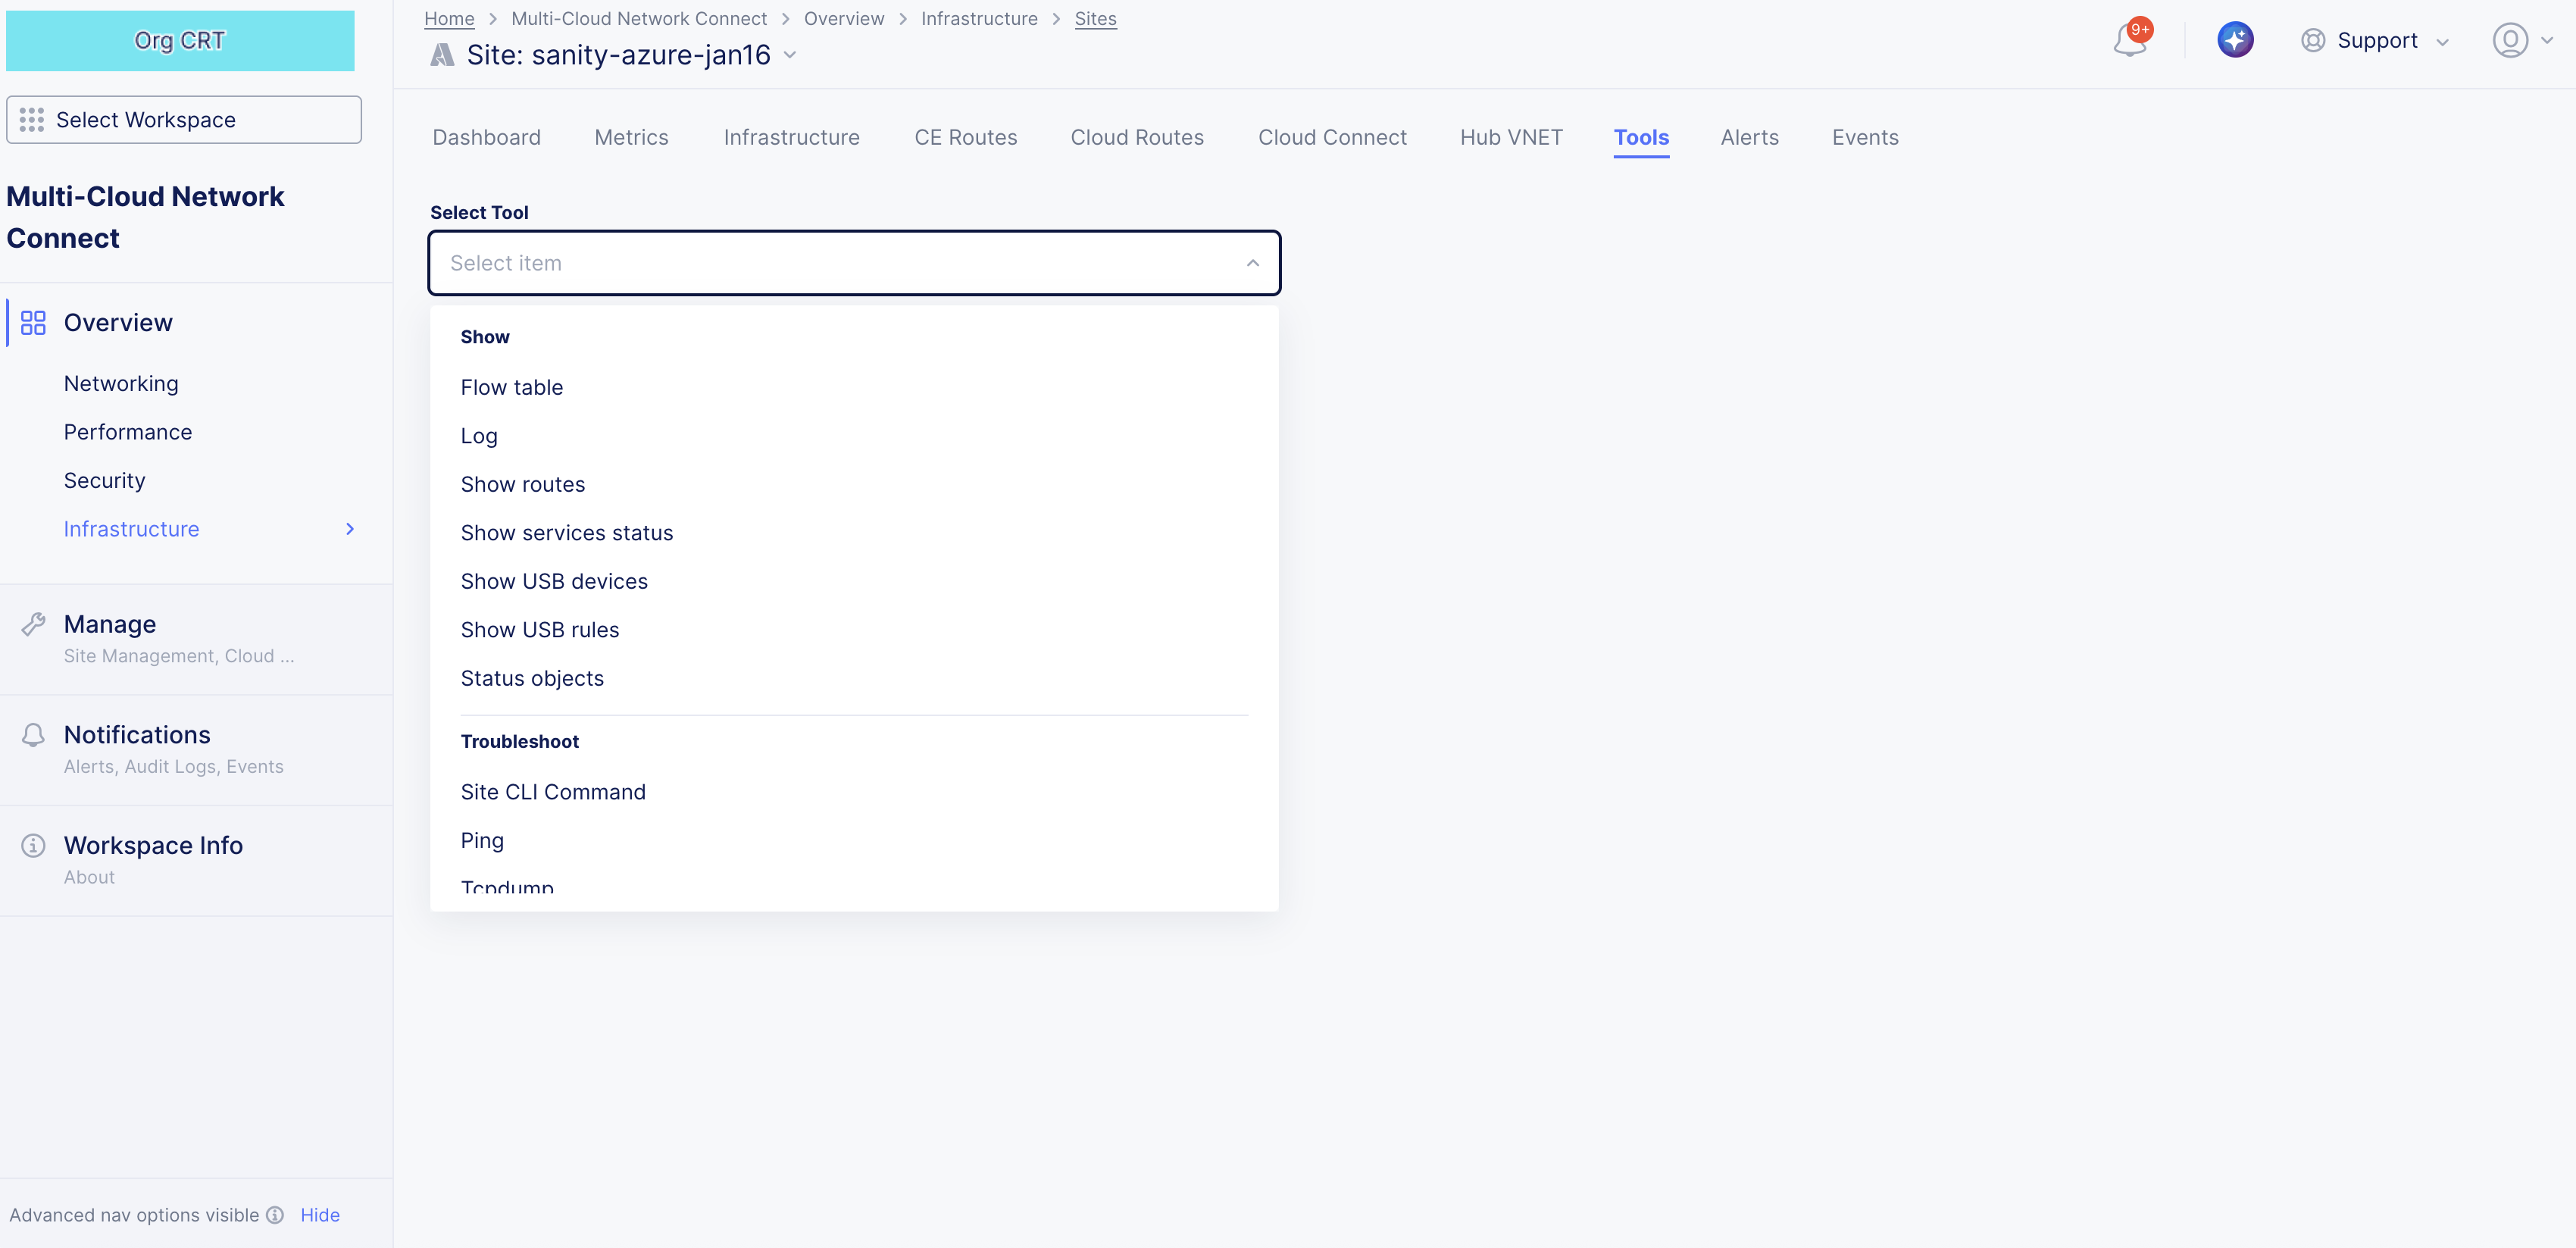Open the Cloud Connect tab

(1332, 137)
